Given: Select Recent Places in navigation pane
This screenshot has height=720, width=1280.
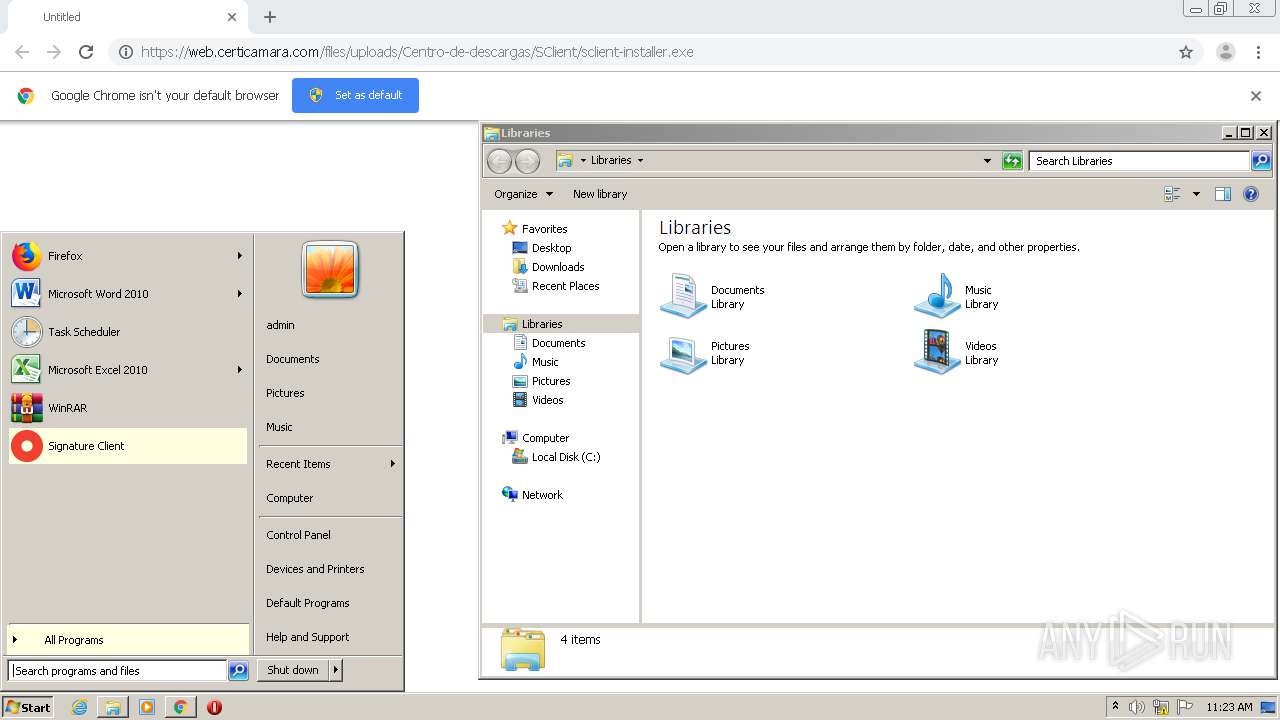Looking at the screenshot, I should tap(566, 286).
